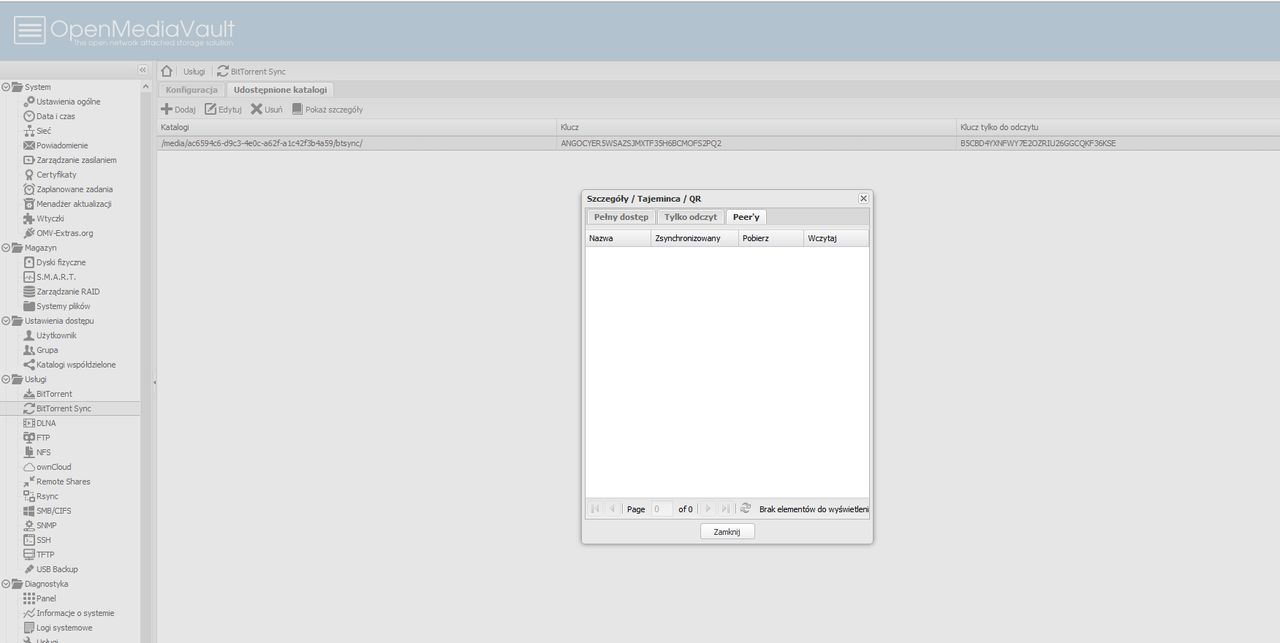
Task: Close the Szczegóły dialog with X
Action: click(864, 198)
